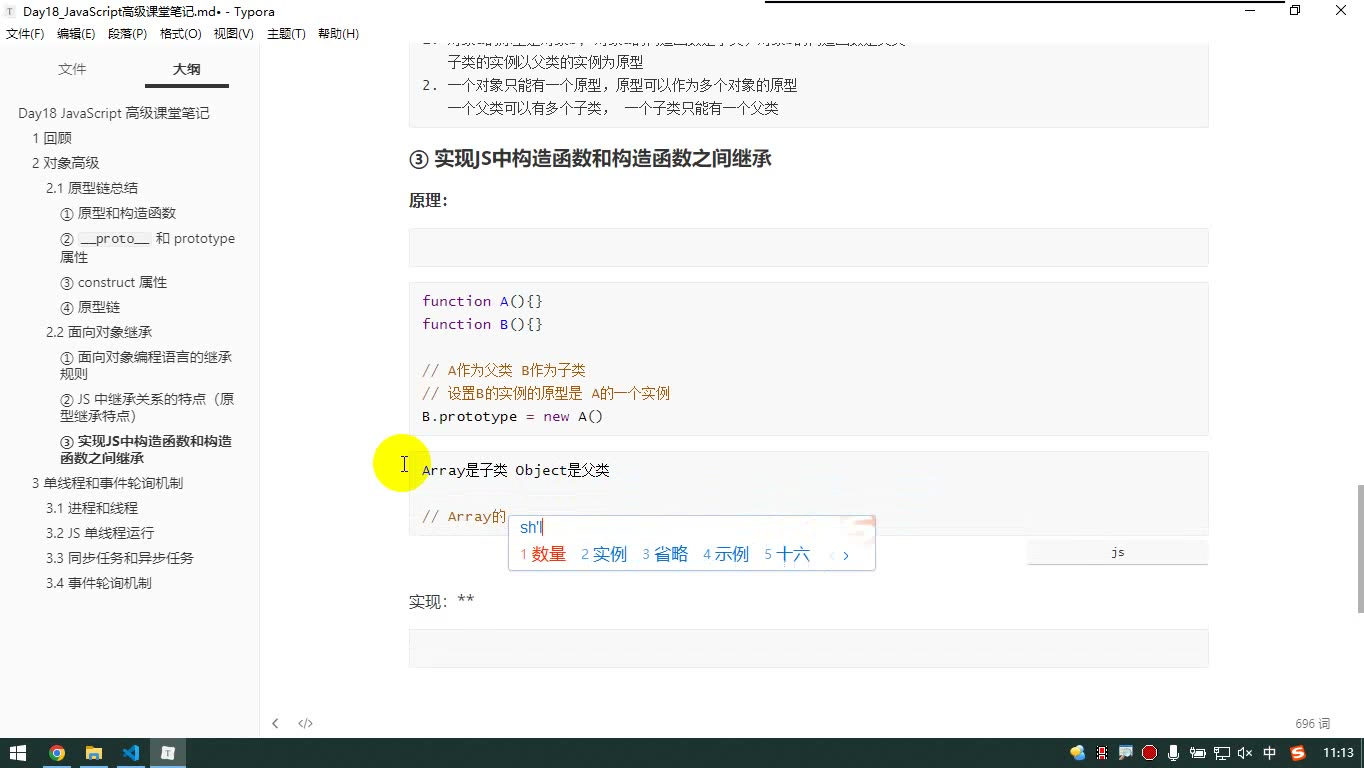Select IME candidate 2 实例
Viewport: 1364px width, 768px height.
click(604, 554)
